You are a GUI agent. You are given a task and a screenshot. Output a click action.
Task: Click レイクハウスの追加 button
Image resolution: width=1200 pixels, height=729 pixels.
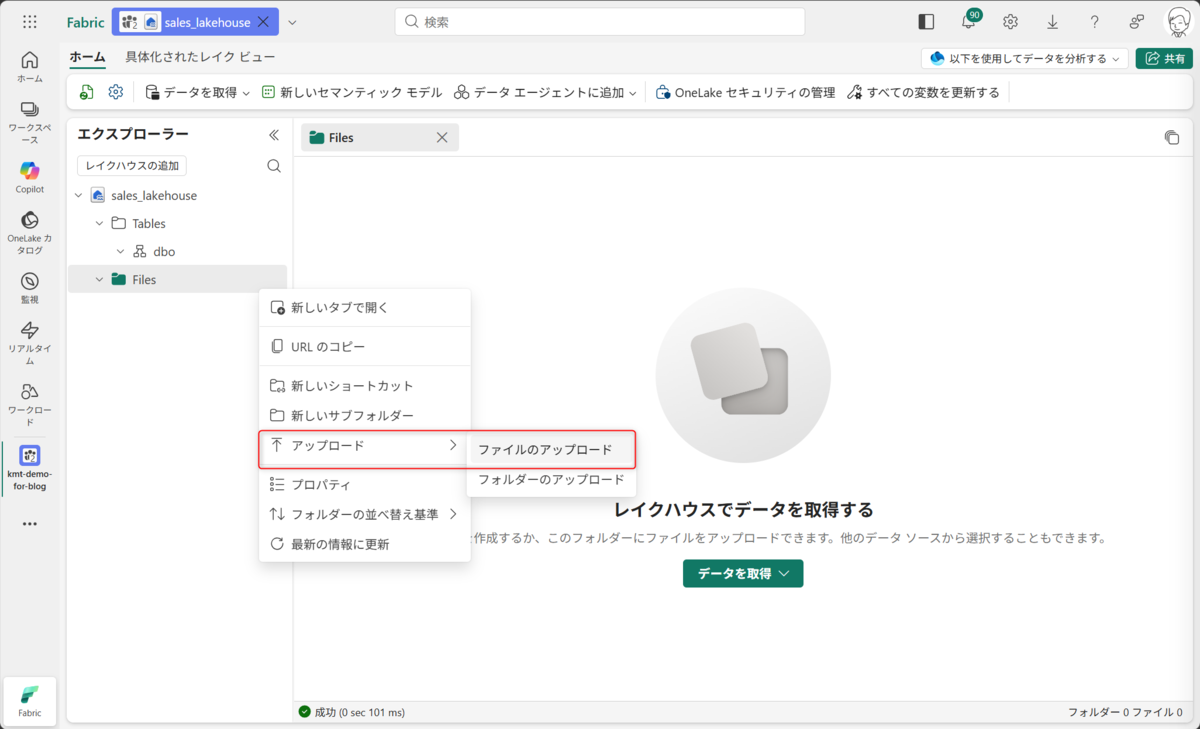pyautogui.click(x=132, y=166)
